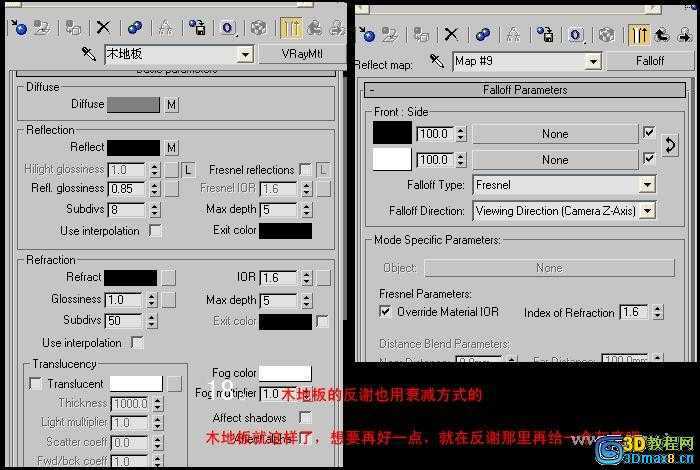This screenshot has height=470, width=700.
Task: Click None map slot for Front color
Action: [555, 134]
